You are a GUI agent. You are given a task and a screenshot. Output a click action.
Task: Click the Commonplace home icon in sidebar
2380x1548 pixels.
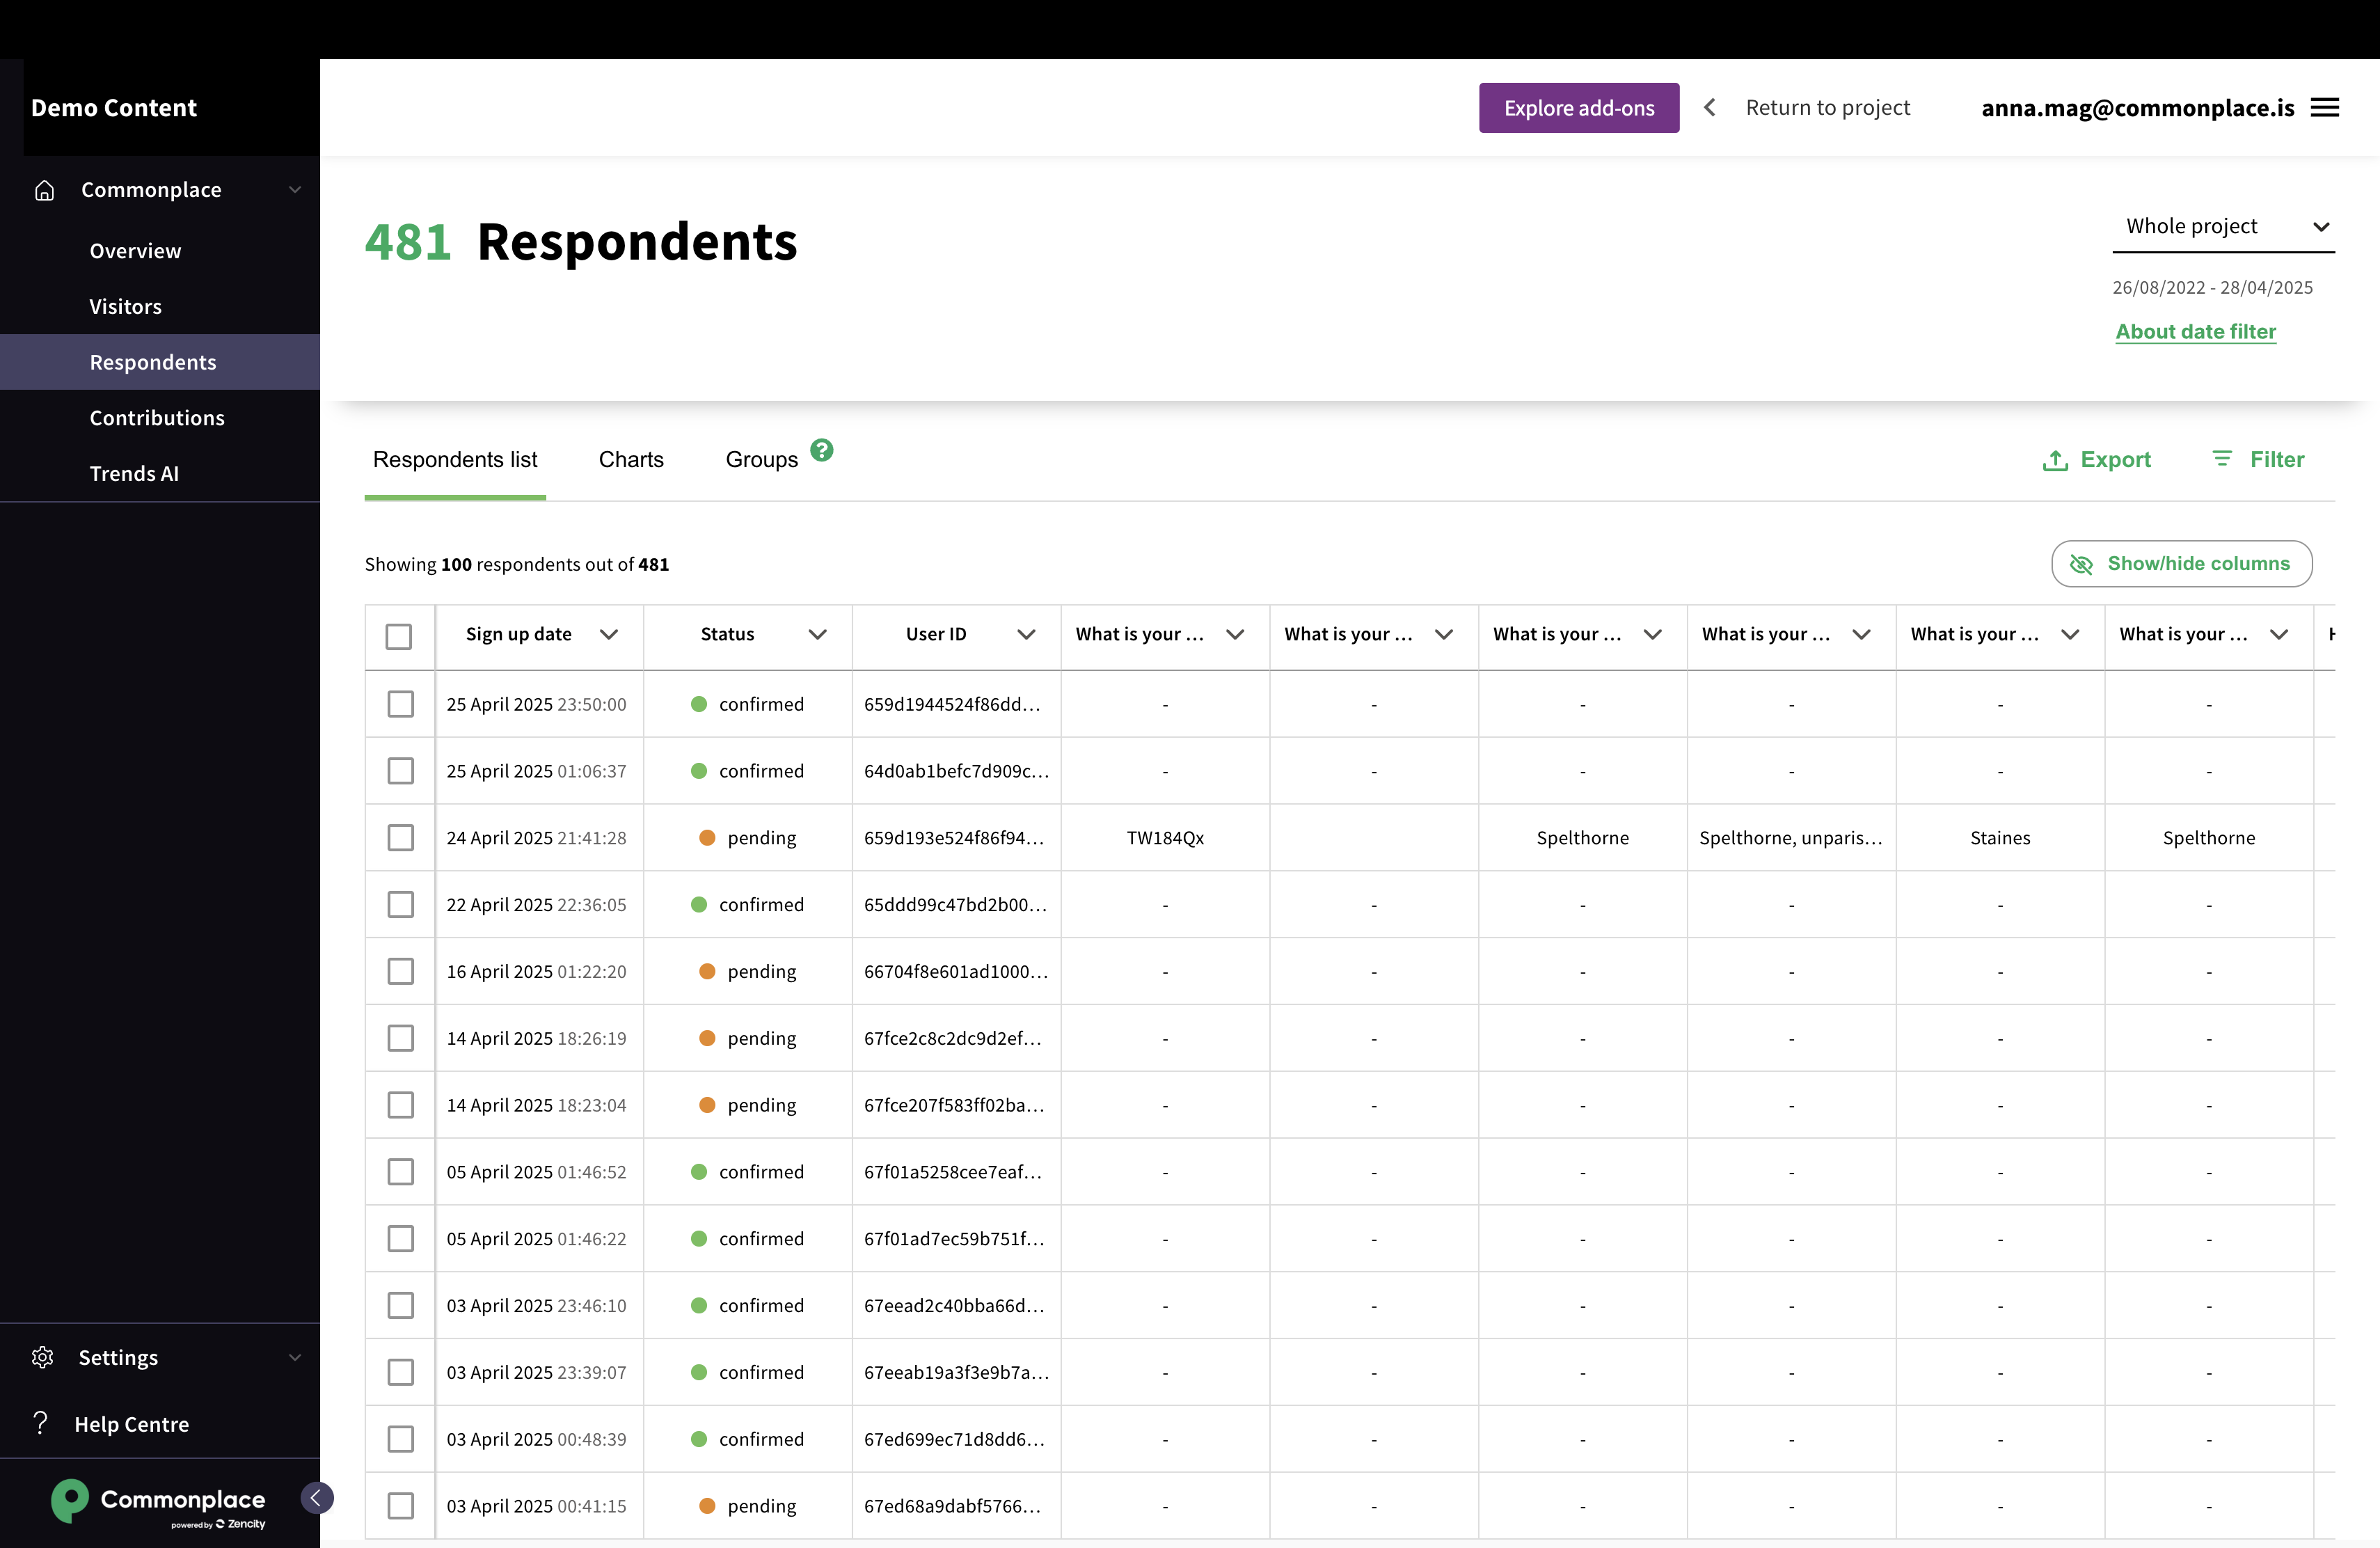44,190
